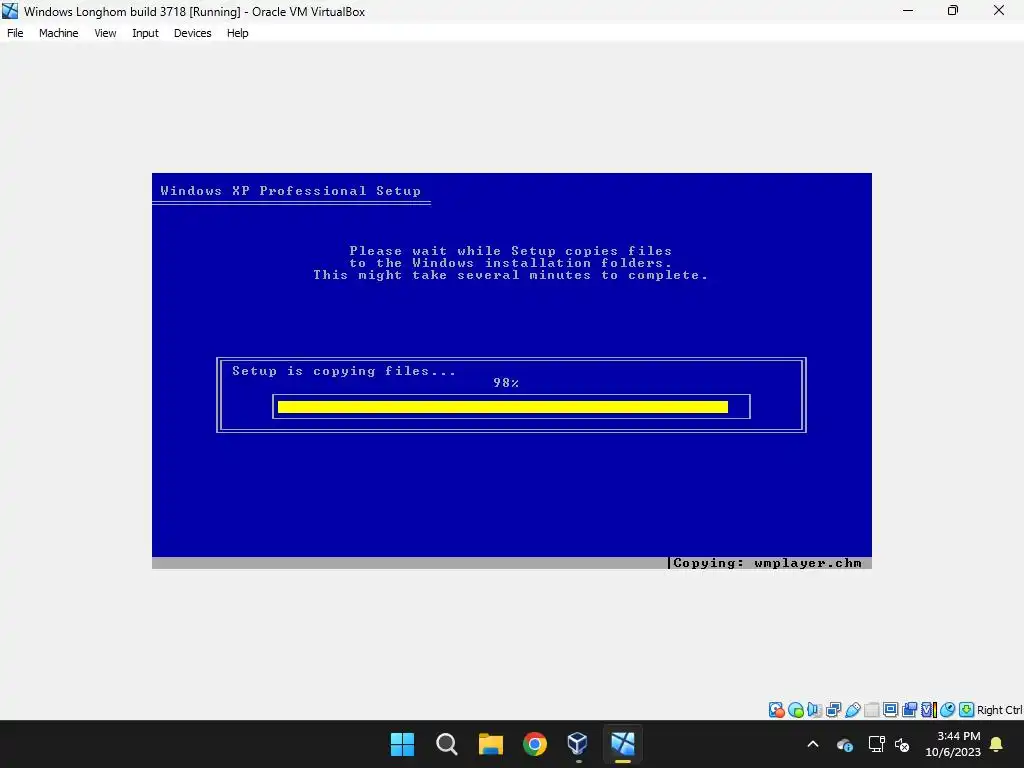Open the notification bell
The image size is (1024, 768).
pos(997,744)
